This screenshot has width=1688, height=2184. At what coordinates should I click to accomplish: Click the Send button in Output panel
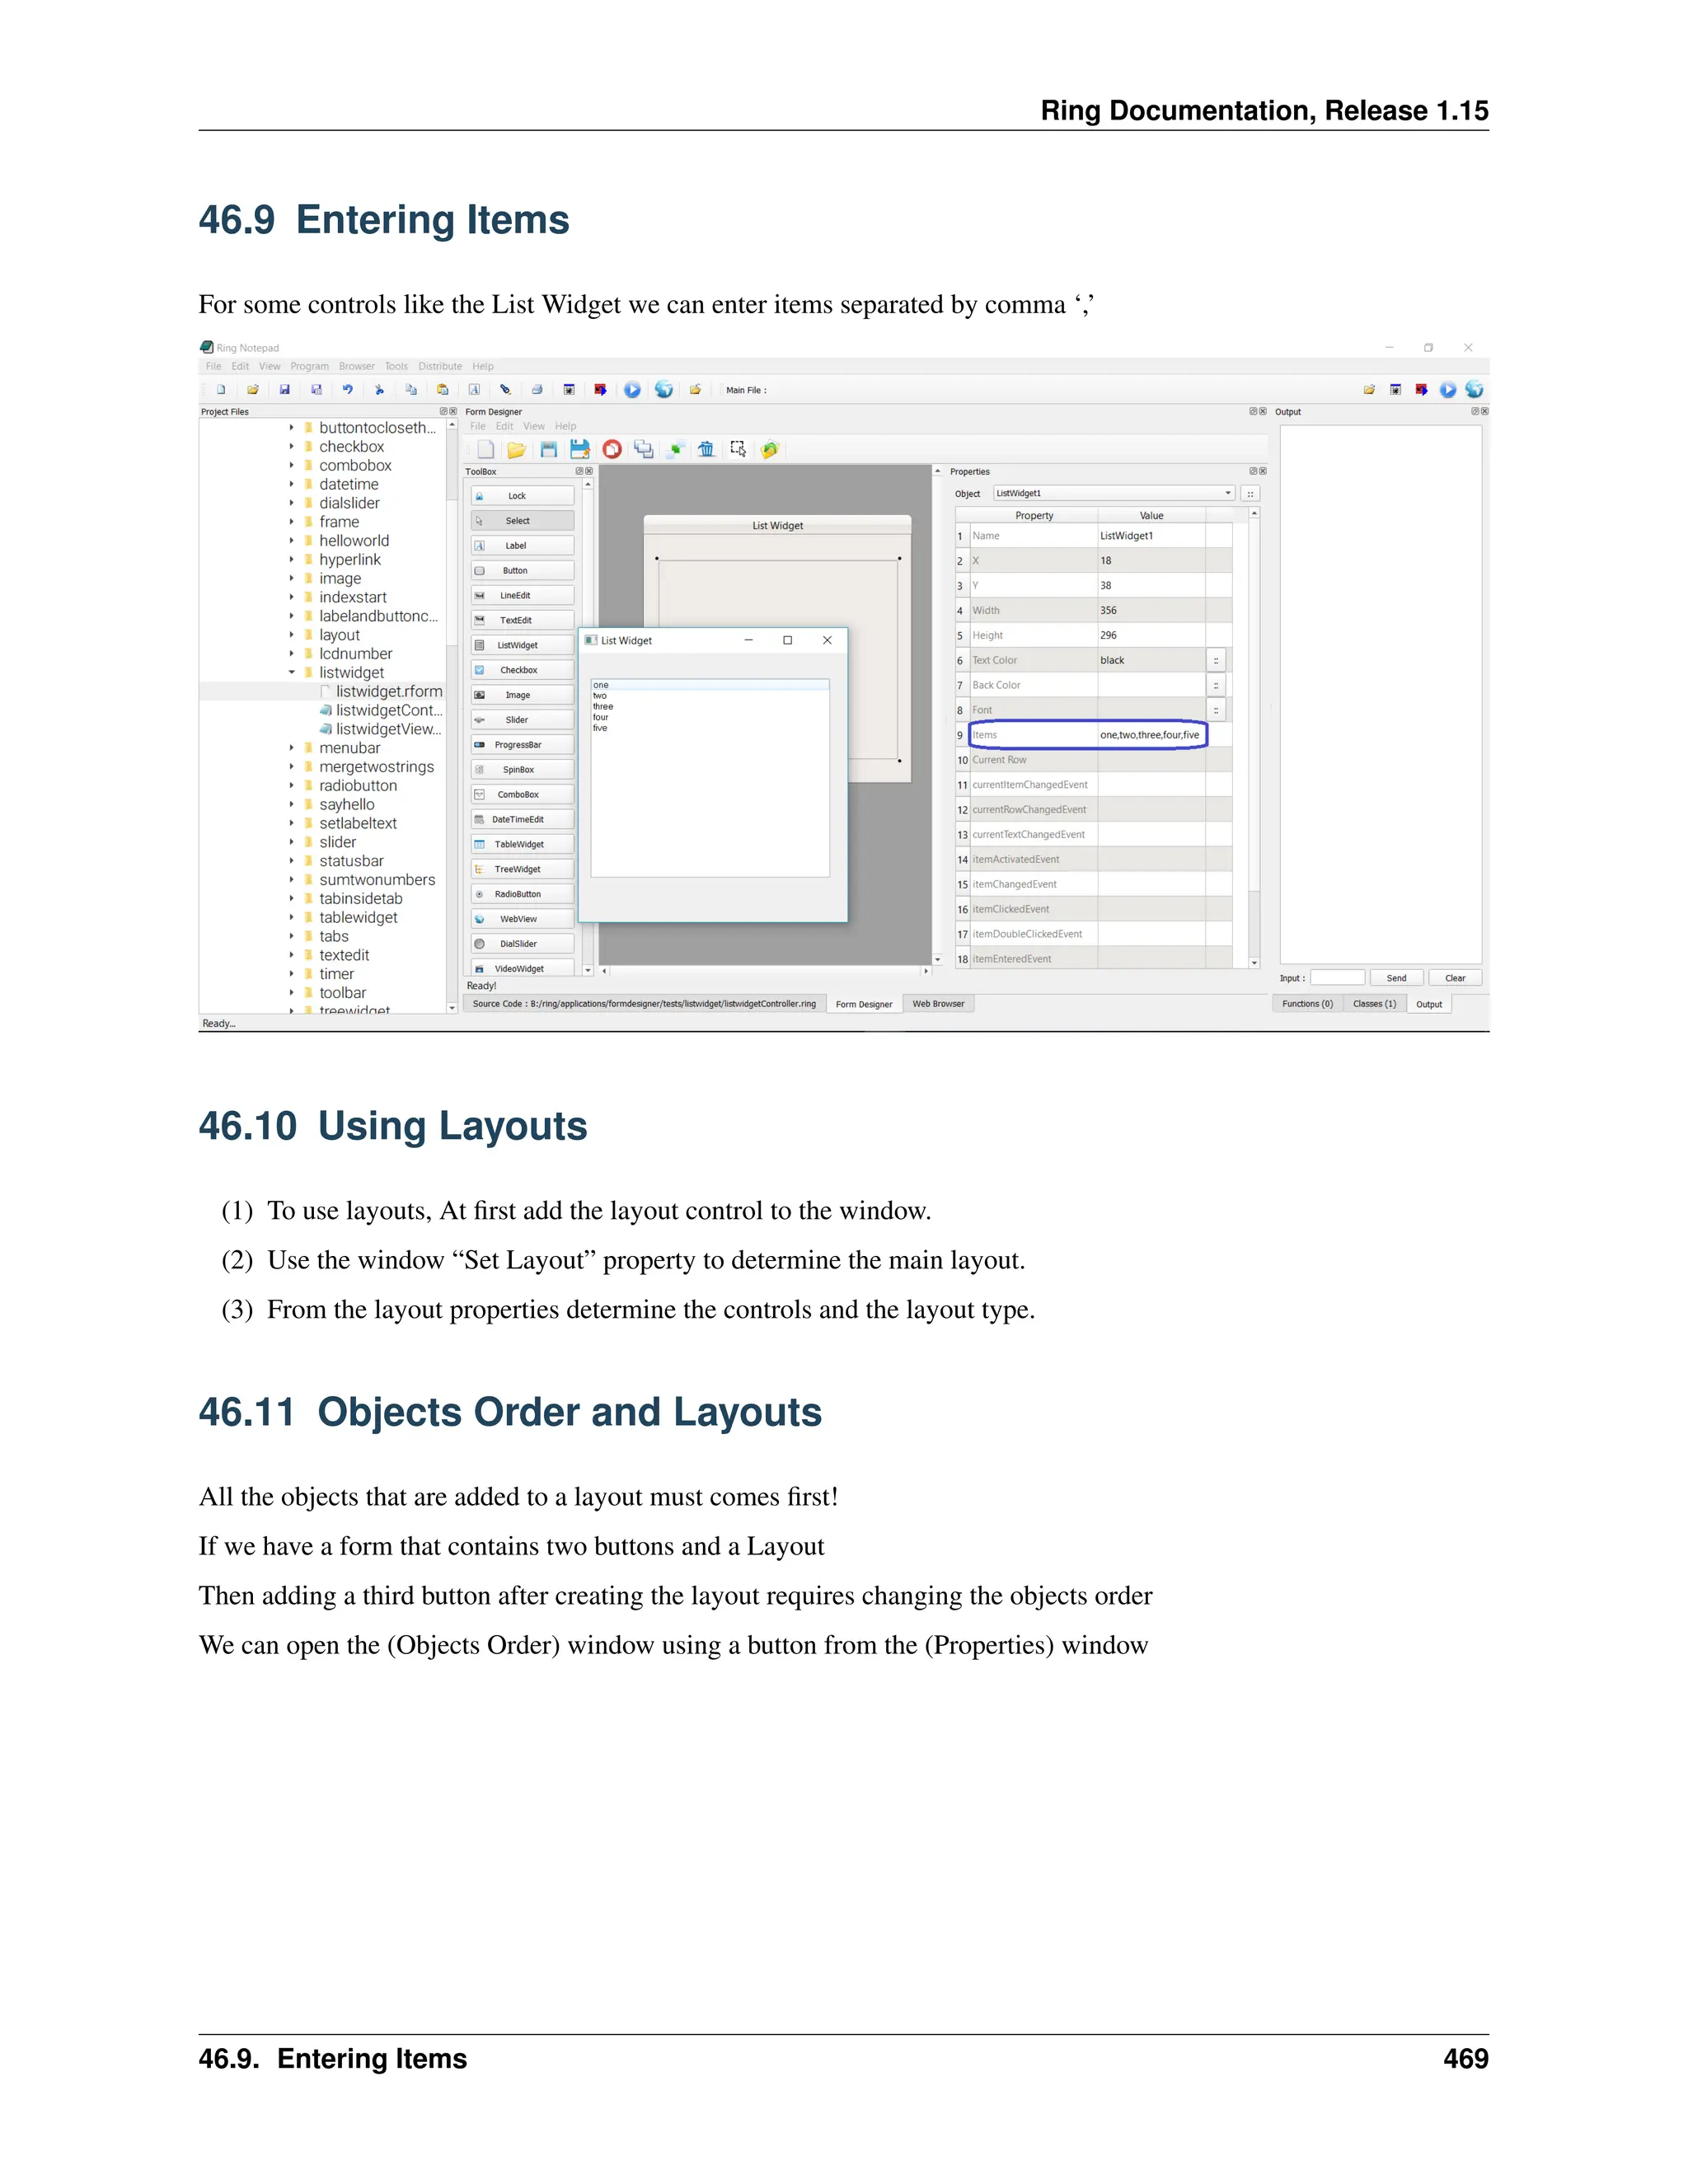click(x=1396, y=978)
